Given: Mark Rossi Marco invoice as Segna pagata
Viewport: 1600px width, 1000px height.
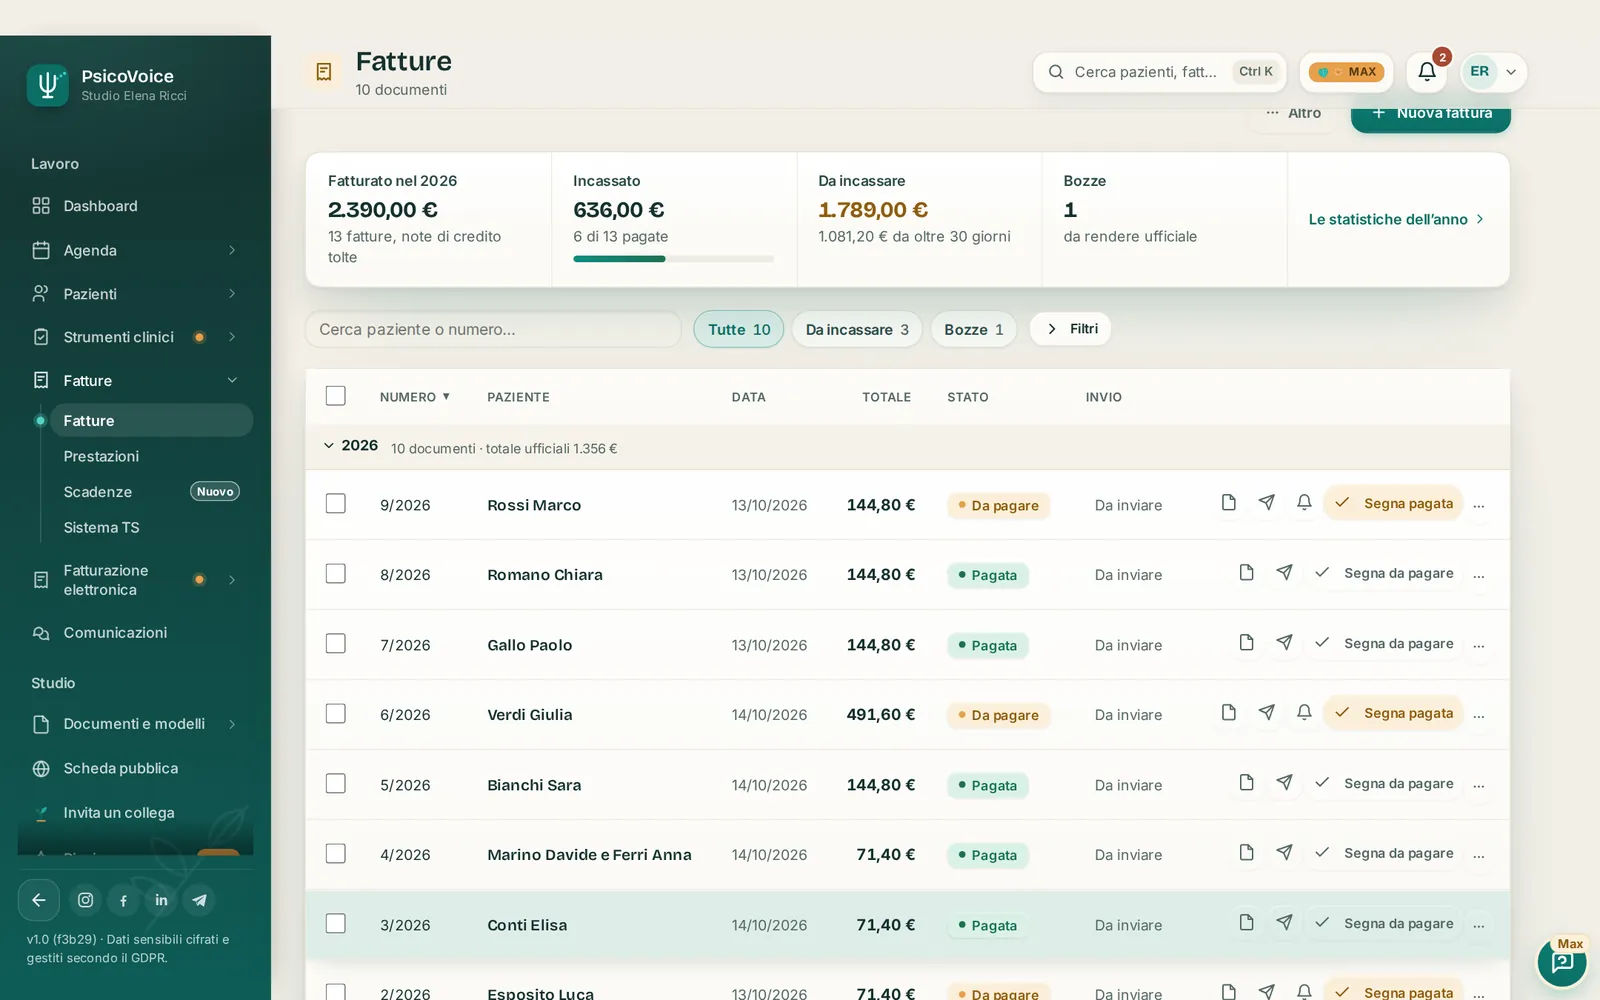Looking at the screenshot, I should point(1394,503).
